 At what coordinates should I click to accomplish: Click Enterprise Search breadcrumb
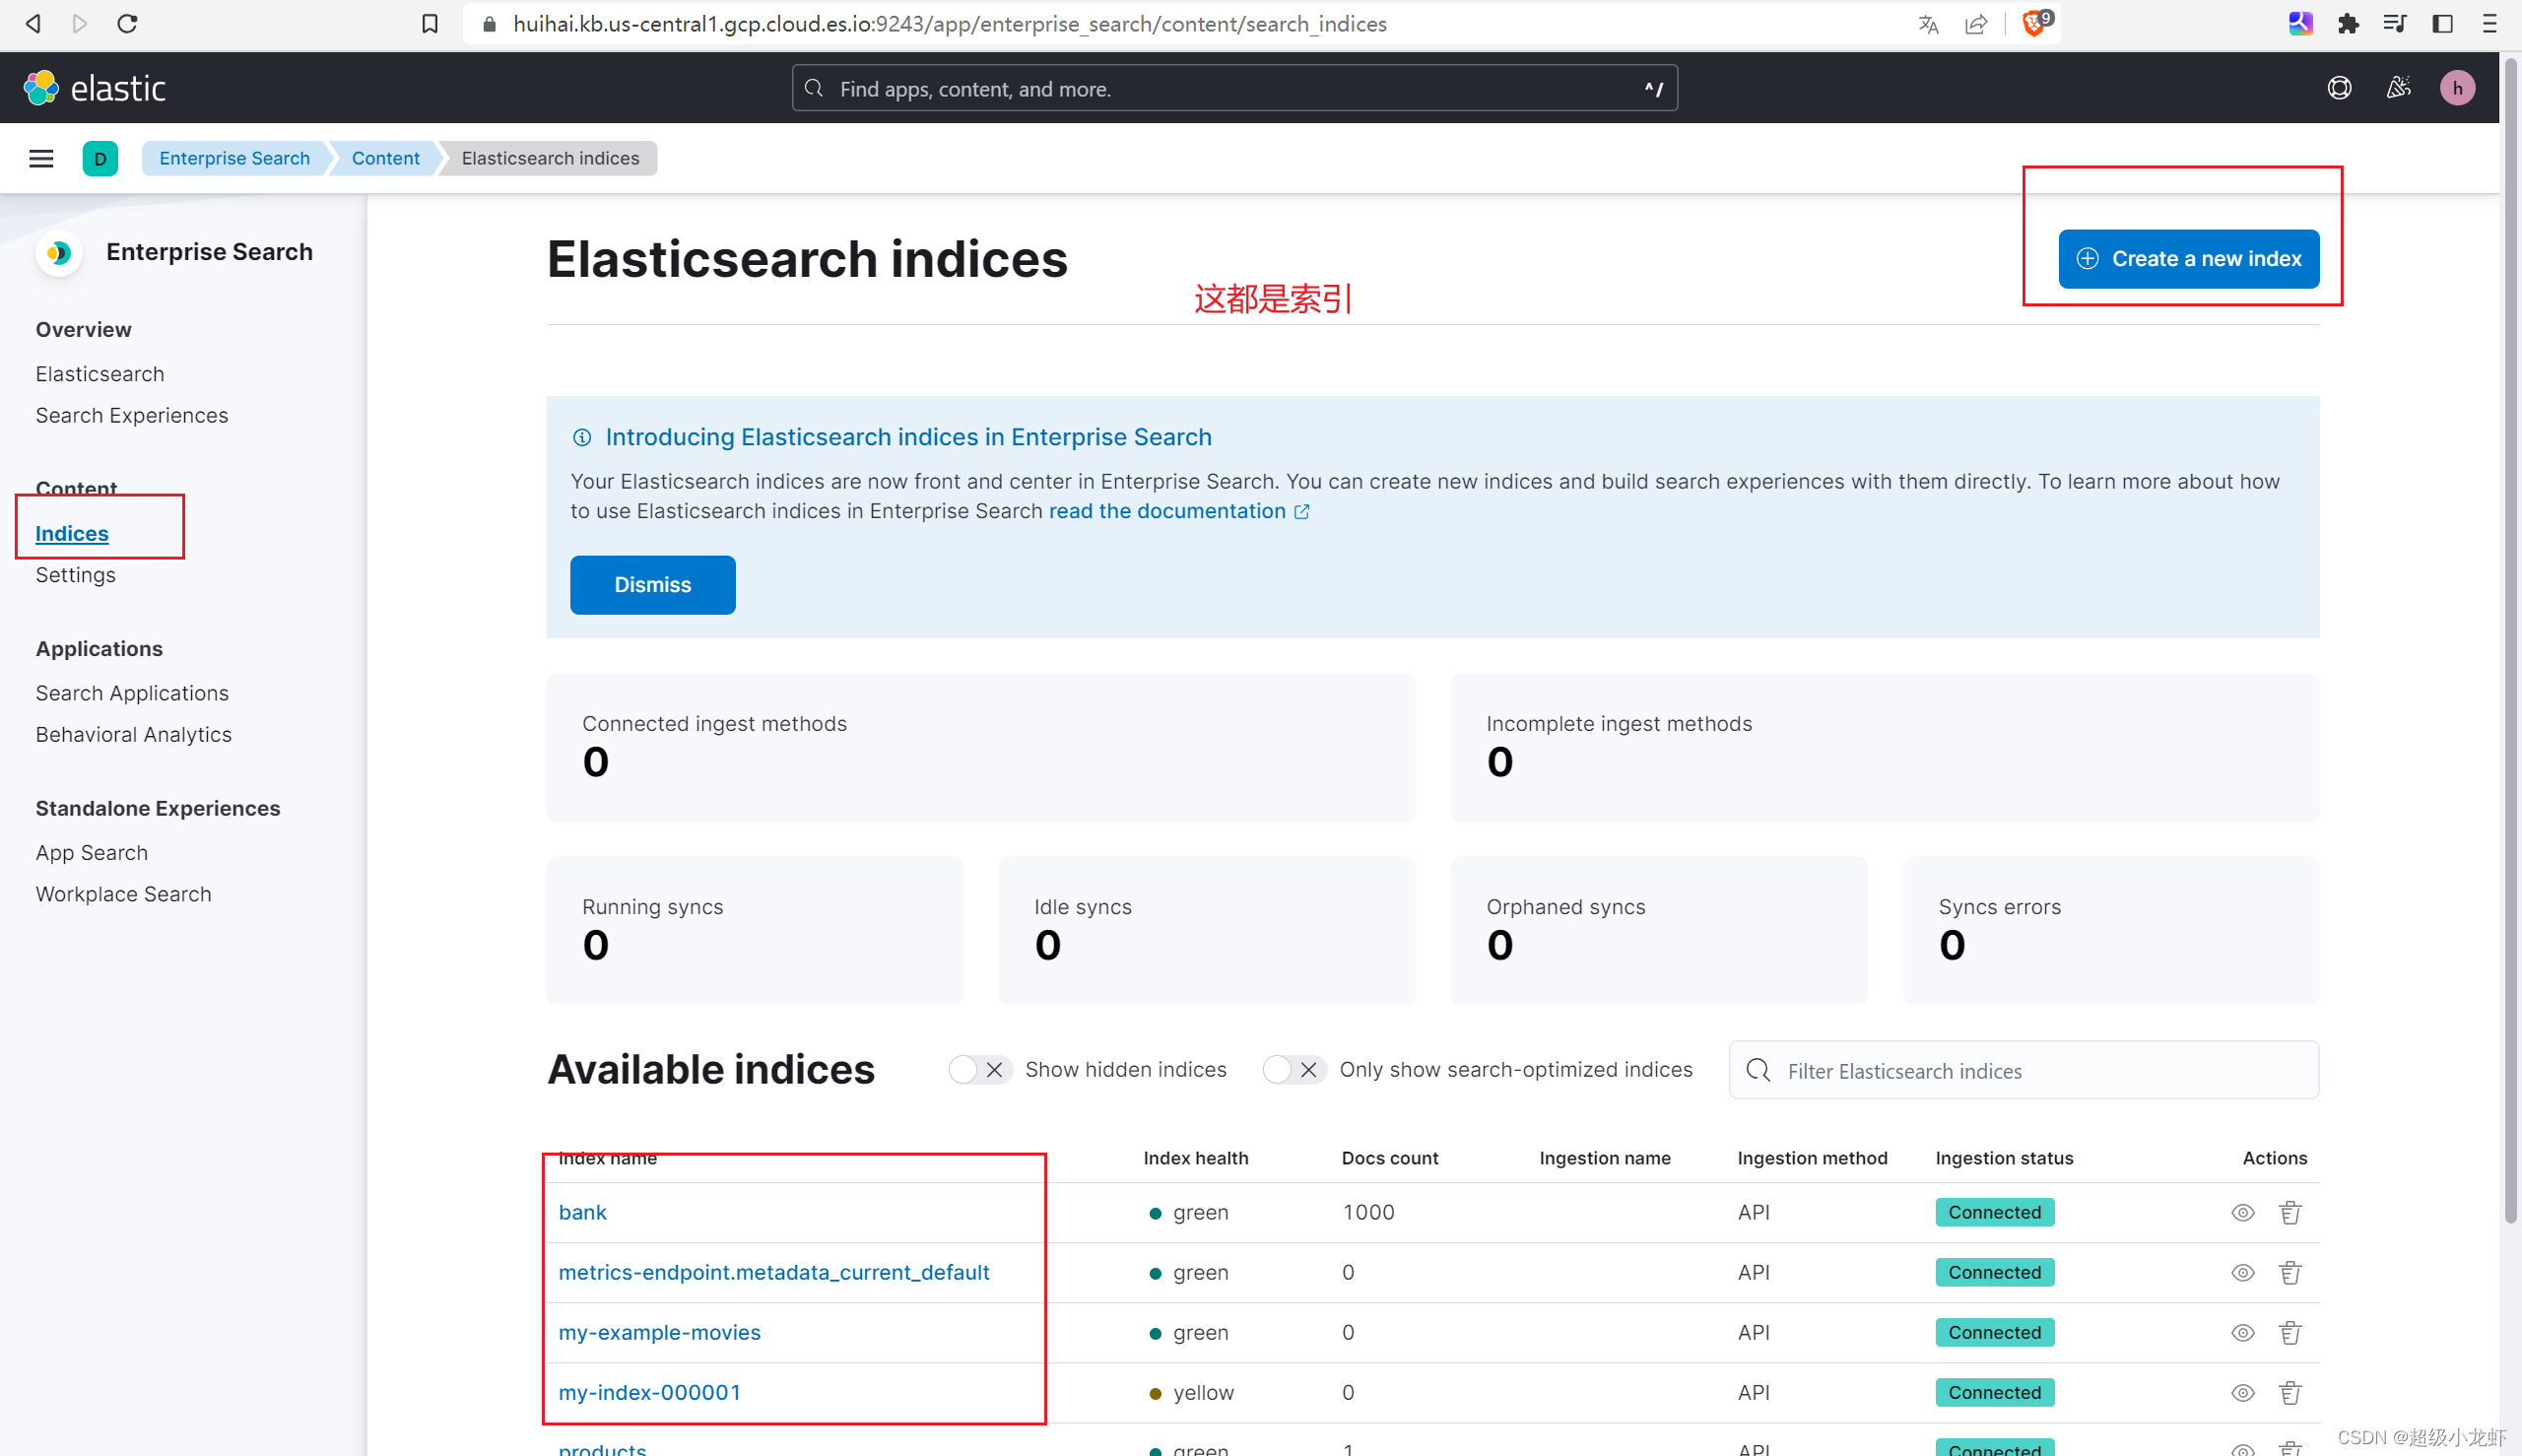(234, 158)
